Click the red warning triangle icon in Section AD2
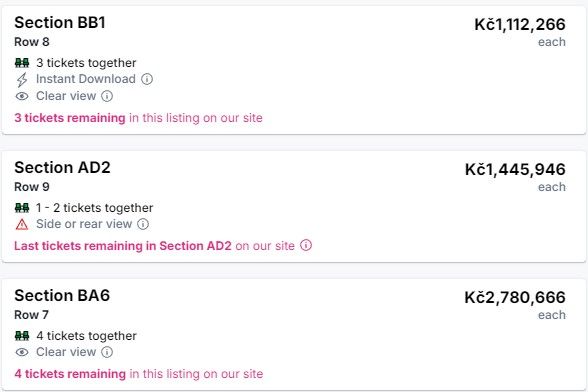 click(22, 224)
